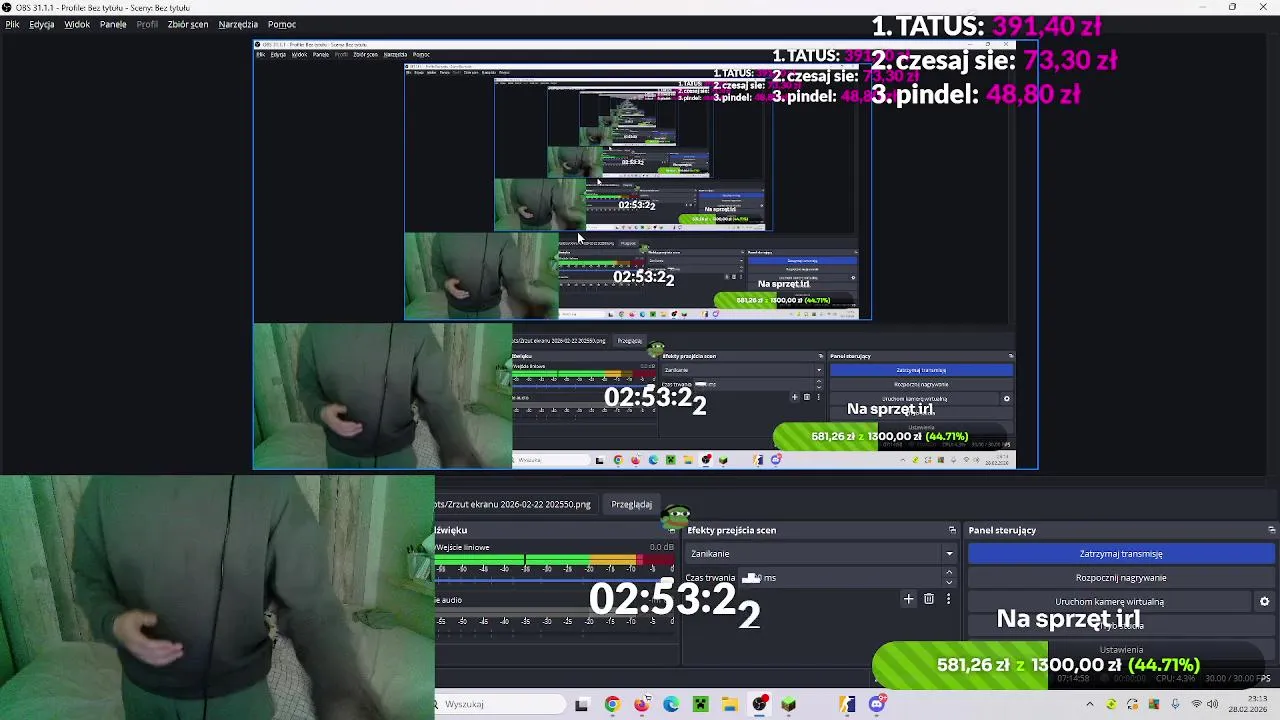Open the Edycja menu
Image resolution: width=1280 pixels, height=720 pixels.
click(x=42, y=24)
